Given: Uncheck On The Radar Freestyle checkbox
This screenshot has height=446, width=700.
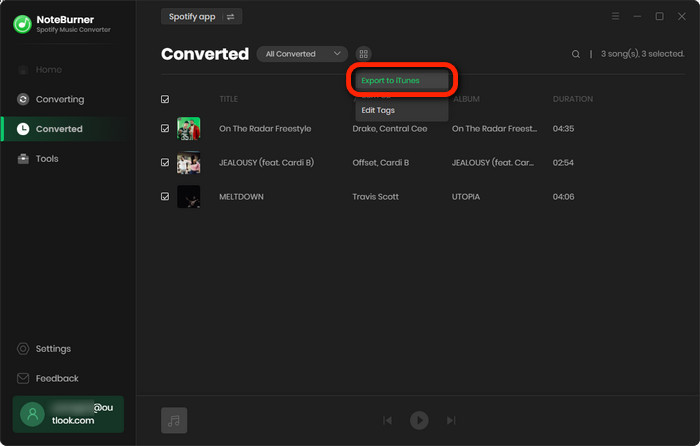Looking at the screenshot, I should (x=165, y=129).
